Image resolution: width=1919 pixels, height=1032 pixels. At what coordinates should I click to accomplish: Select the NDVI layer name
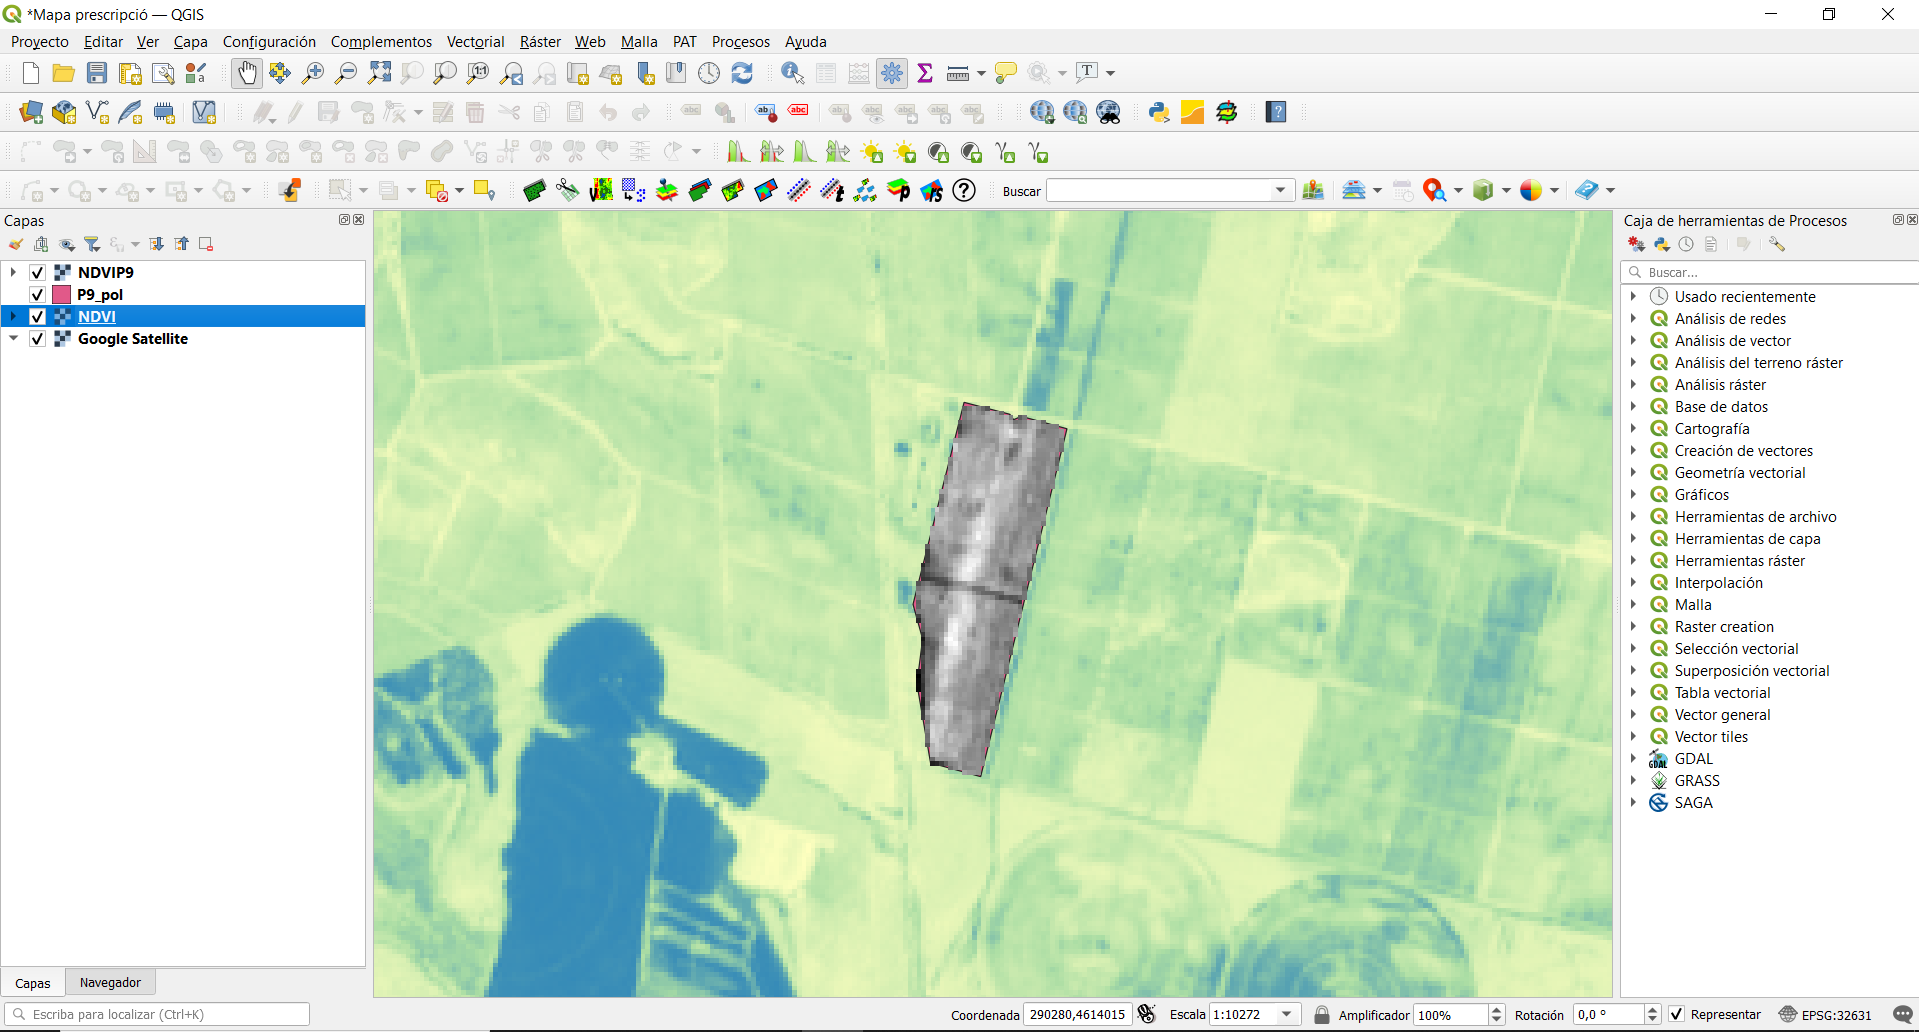pyautogui.click(x=97, y=316)
